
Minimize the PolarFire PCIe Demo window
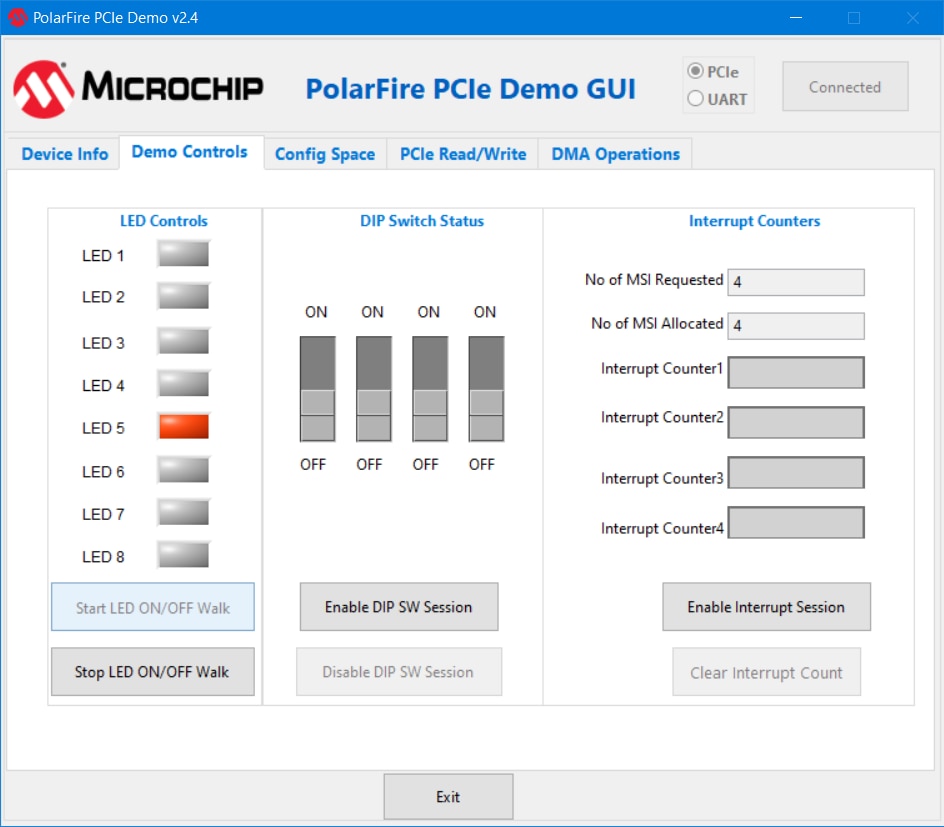tap(796, 17)
